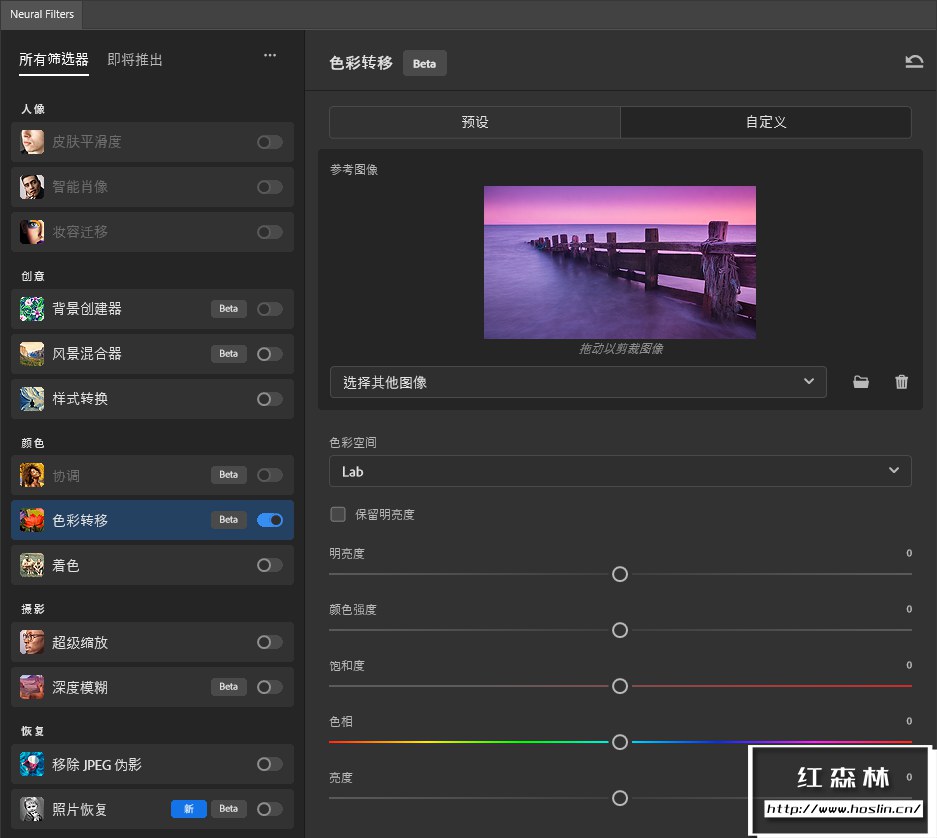Delete reference image with trash icon
Image resolution: width=937 pixels, height=838 pixels.
pyautogui.click(x=902, y=382)
